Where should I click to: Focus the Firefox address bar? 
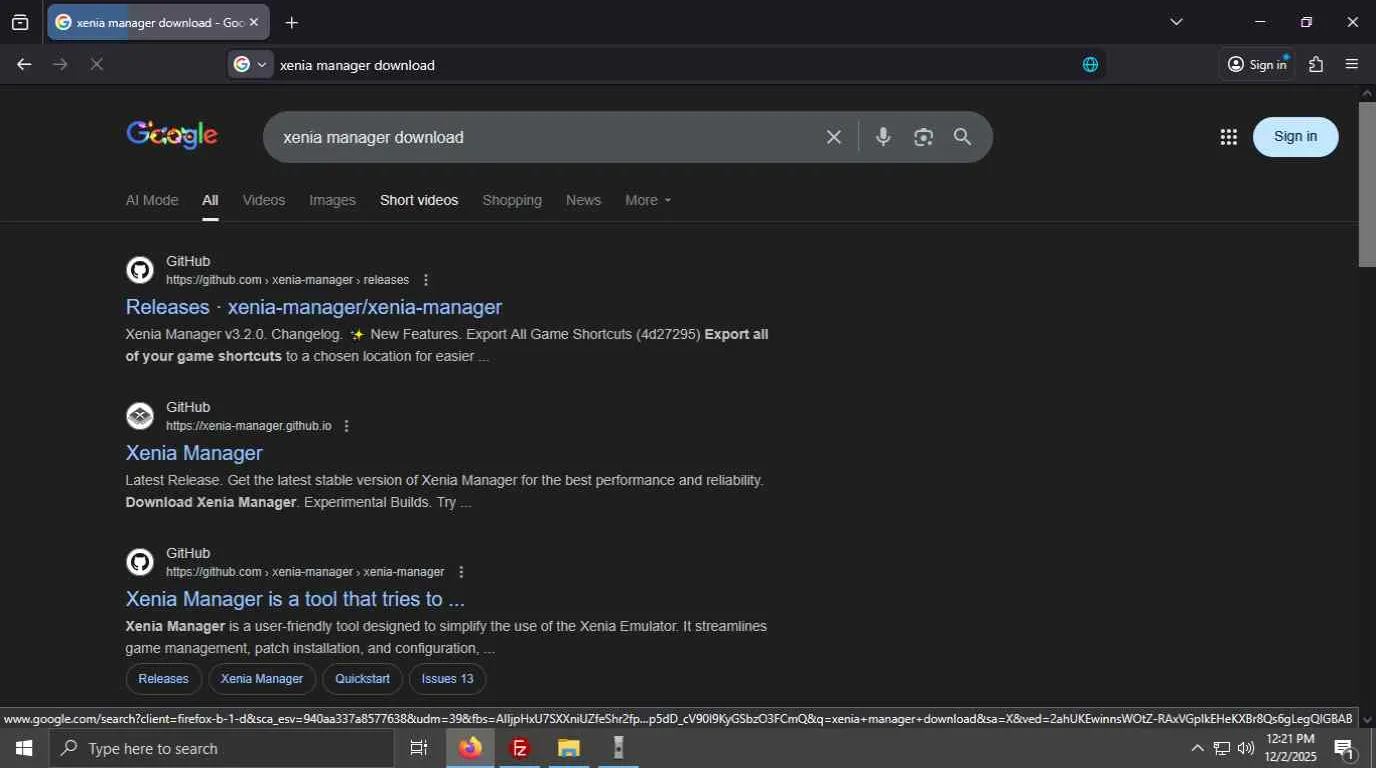click(x=670, y=64)
